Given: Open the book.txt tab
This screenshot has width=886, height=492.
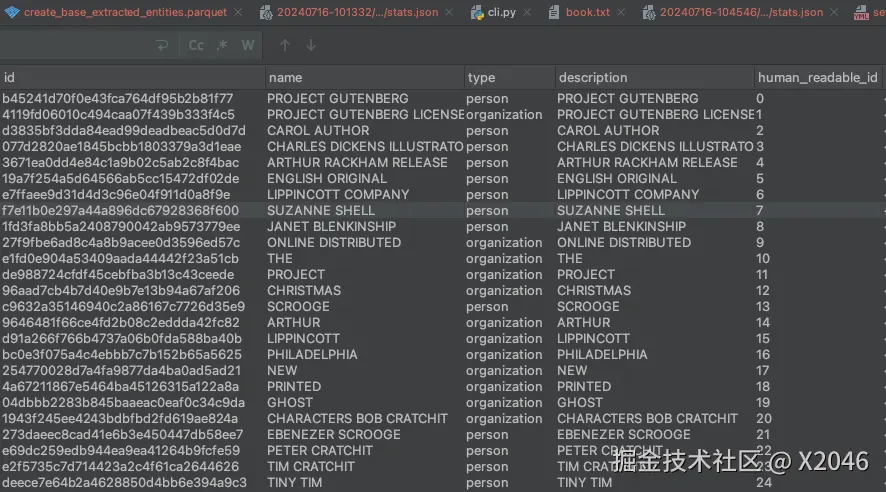Looking at the screenshot, I should coord(588,12).
